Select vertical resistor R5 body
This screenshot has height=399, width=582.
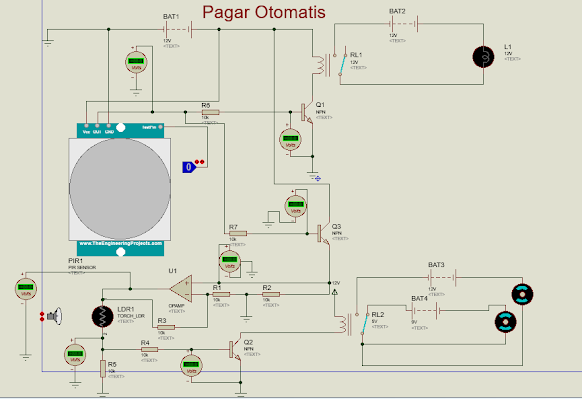[103, 369]
